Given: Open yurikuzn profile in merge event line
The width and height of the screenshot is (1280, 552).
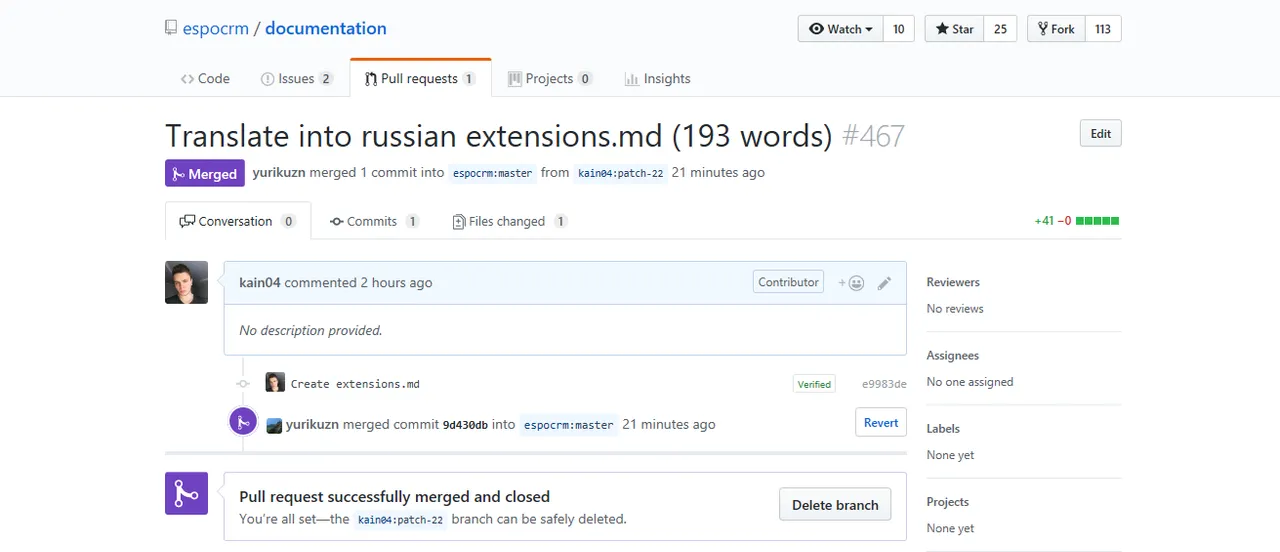Looking at the screenshot, I should coord(312,424).
